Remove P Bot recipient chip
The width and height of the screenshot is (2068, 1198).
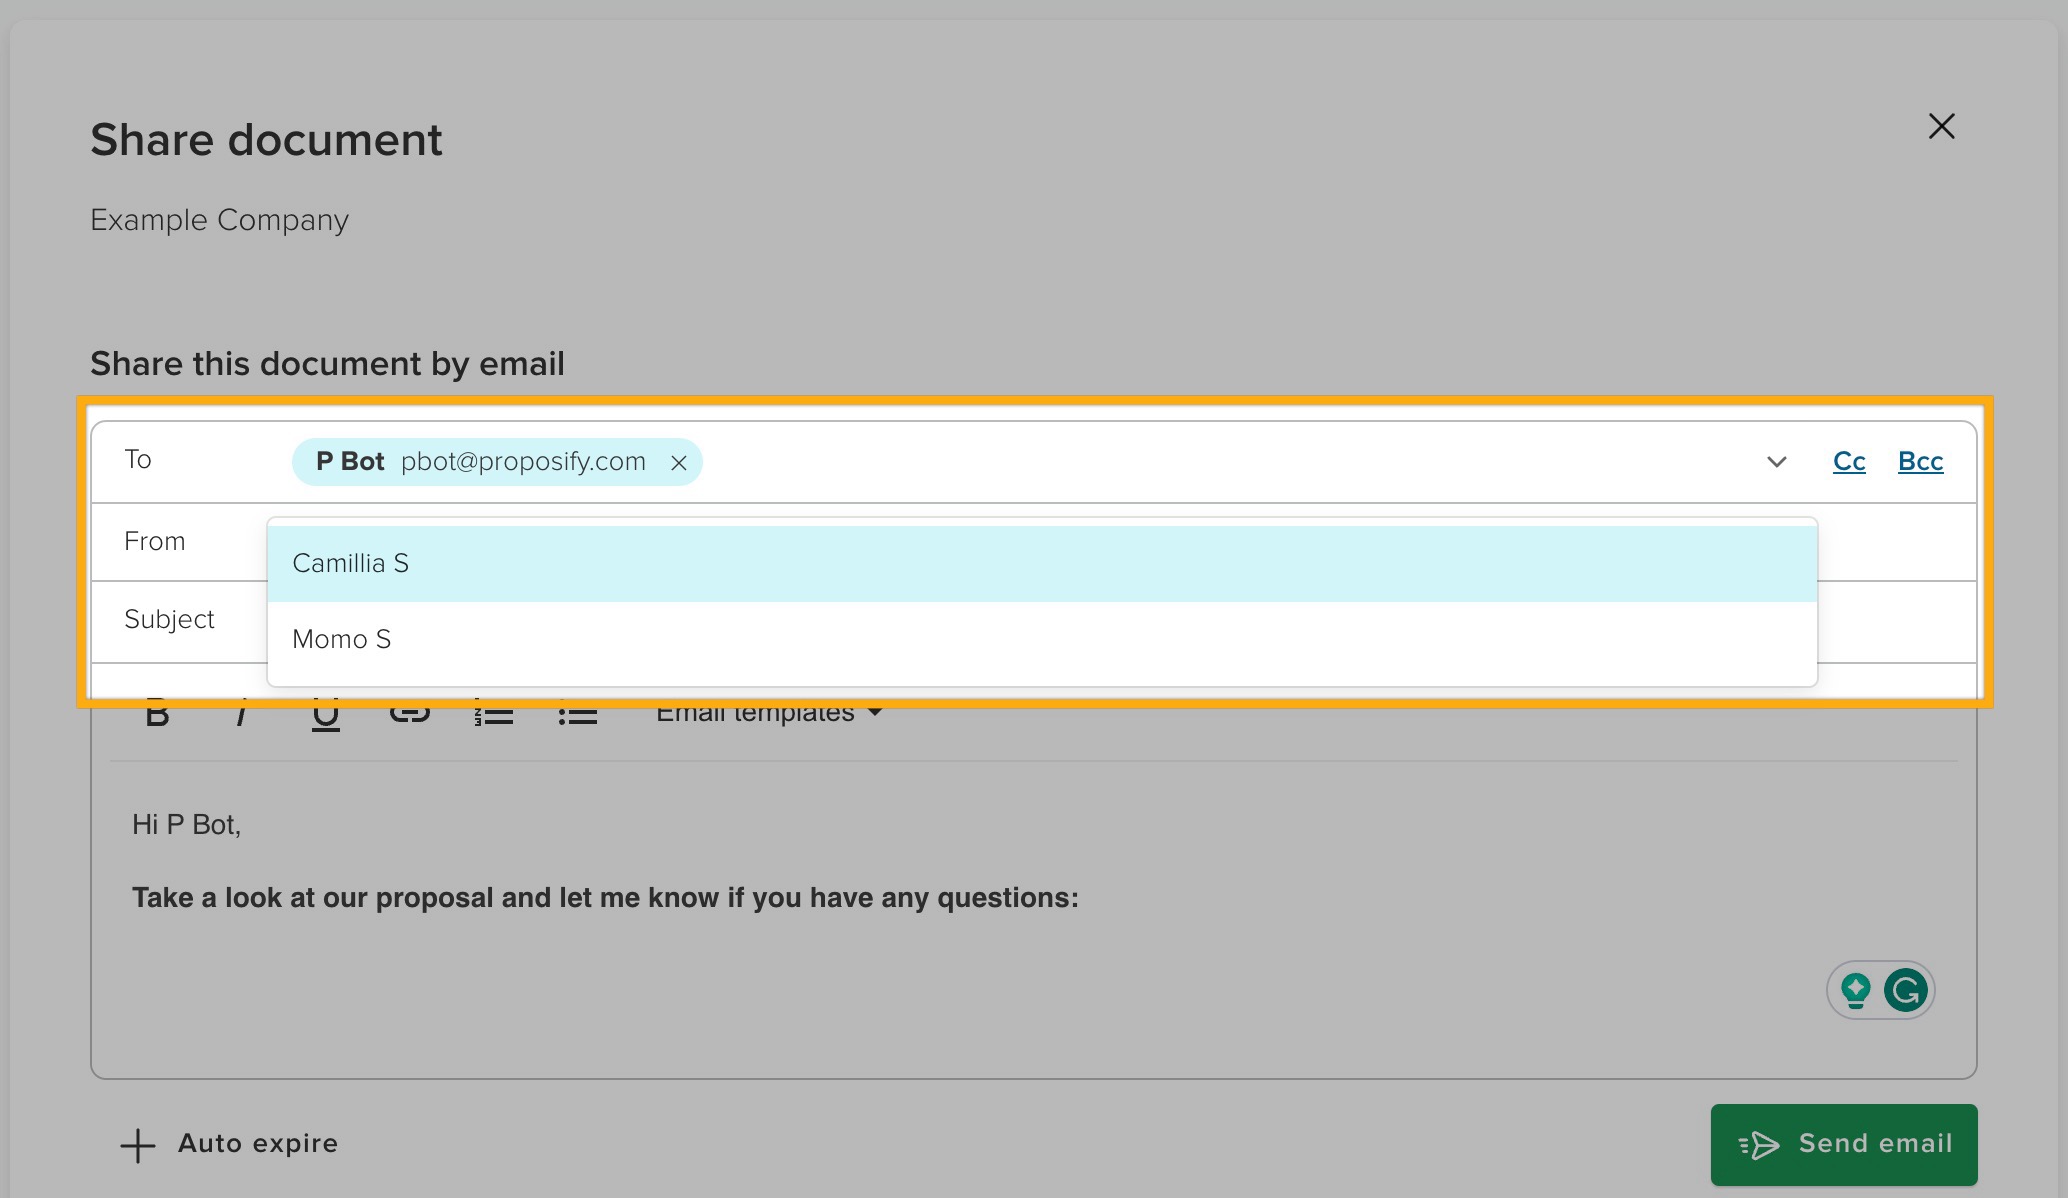click(x=679, y=463)
